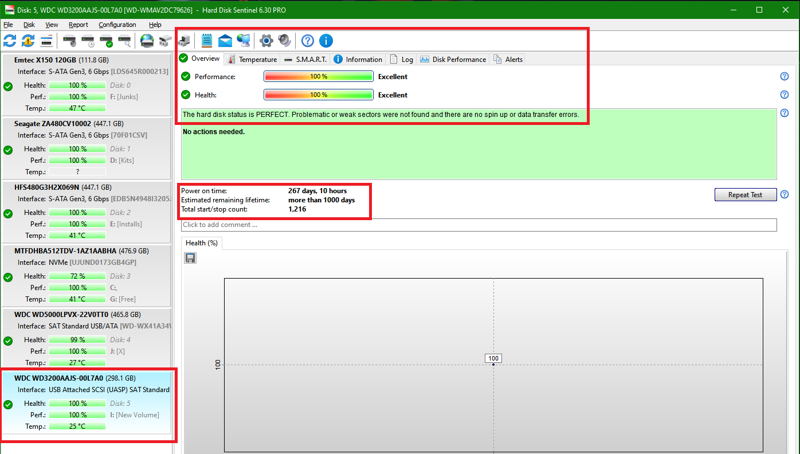The height and width of the screenshot is (454, 800).
Task: Select WDC WD5000LPVX-22V0TT0 disk in list
Action: click(86, 339)
